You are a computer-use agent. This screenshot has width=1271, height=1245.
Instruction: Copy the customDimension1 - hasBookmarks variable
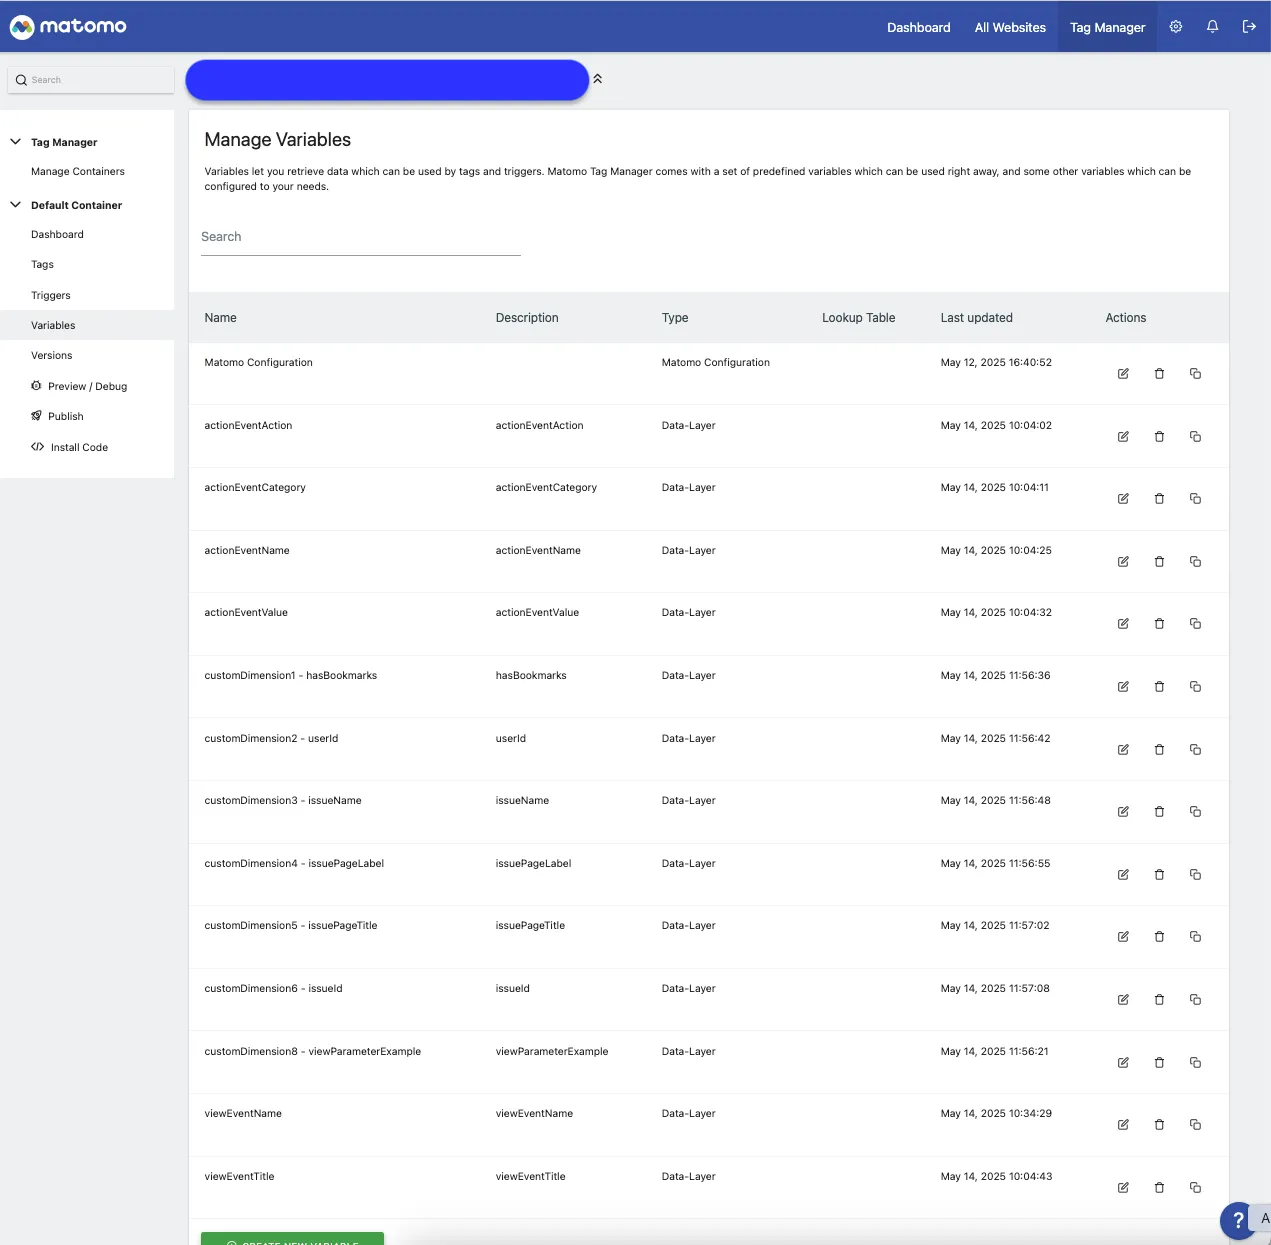tap(1195, 687)
